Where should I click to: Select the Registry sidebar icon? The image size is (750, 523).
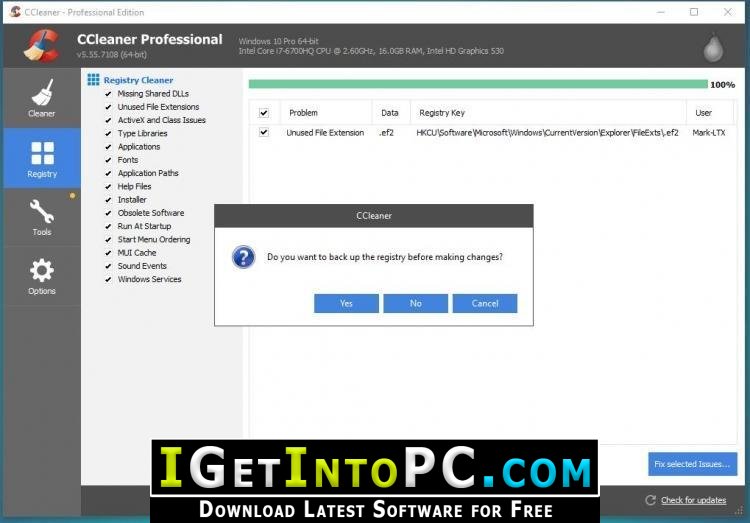42,158
